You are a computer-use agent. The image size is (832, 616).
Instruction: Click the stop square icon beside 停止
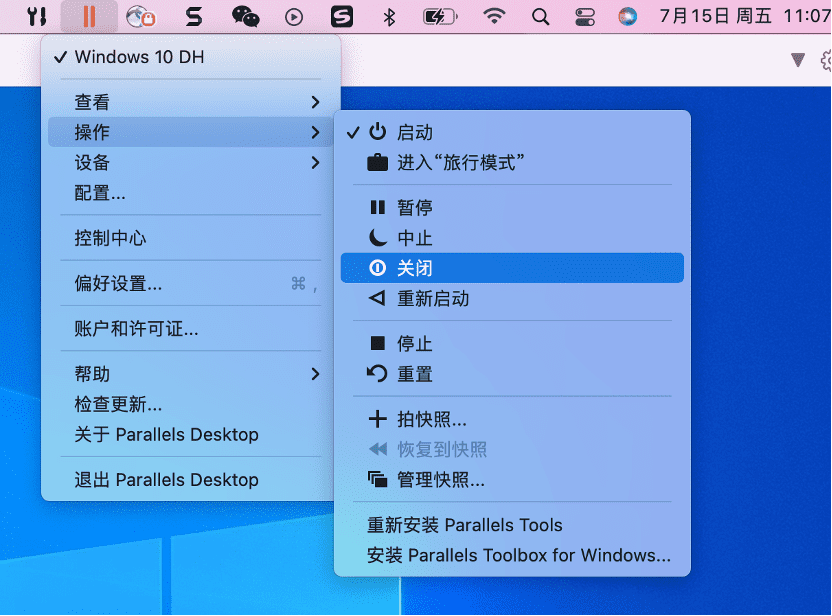click(x=377, y=344)
